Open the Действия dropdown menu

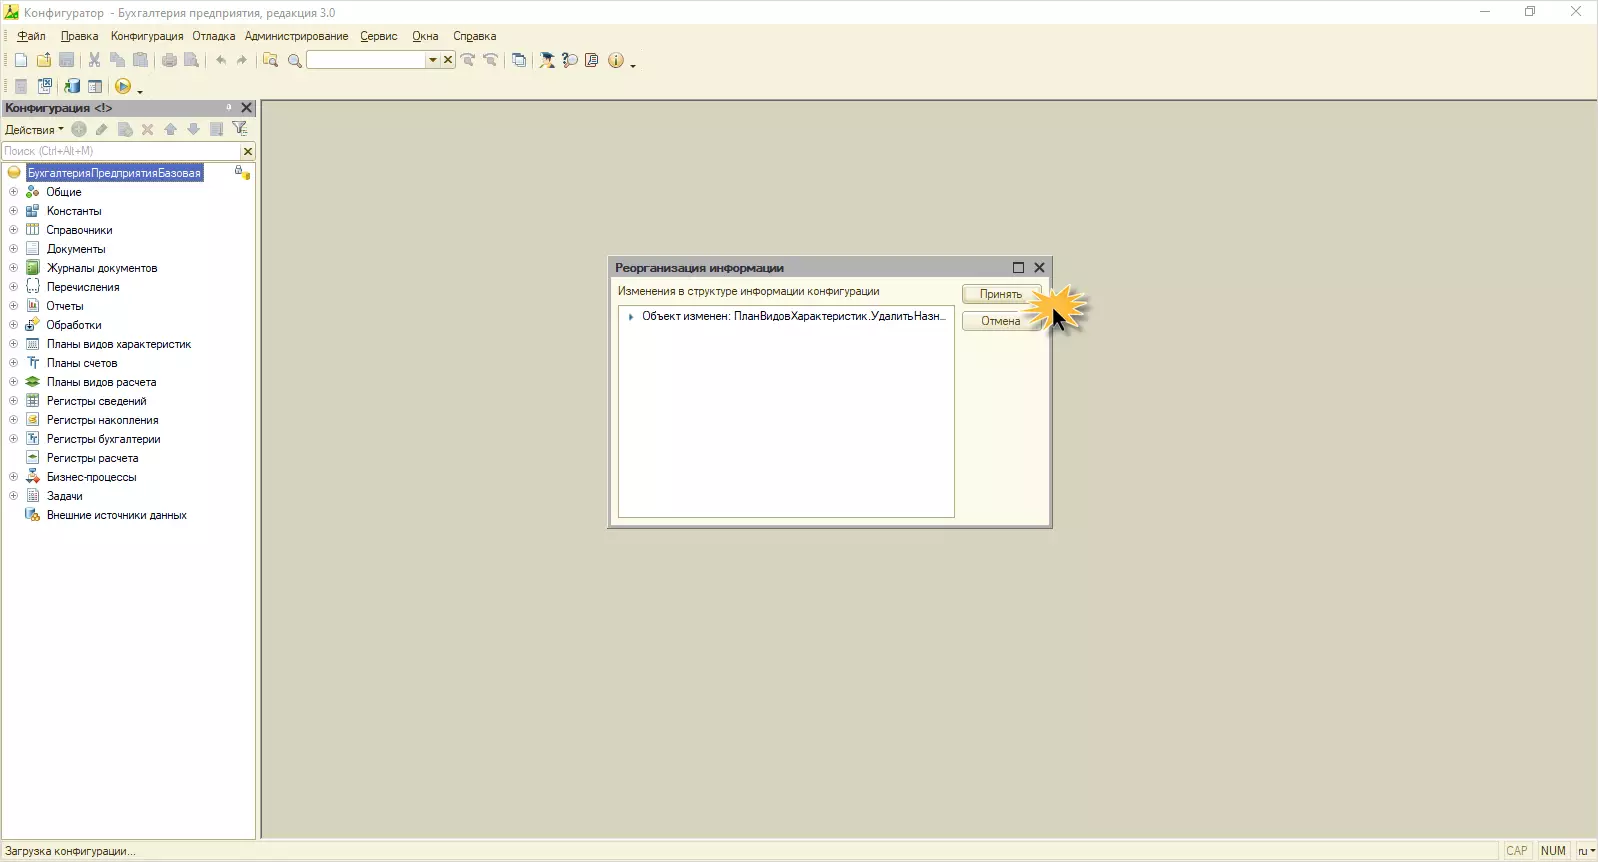(x=34, y=130)
